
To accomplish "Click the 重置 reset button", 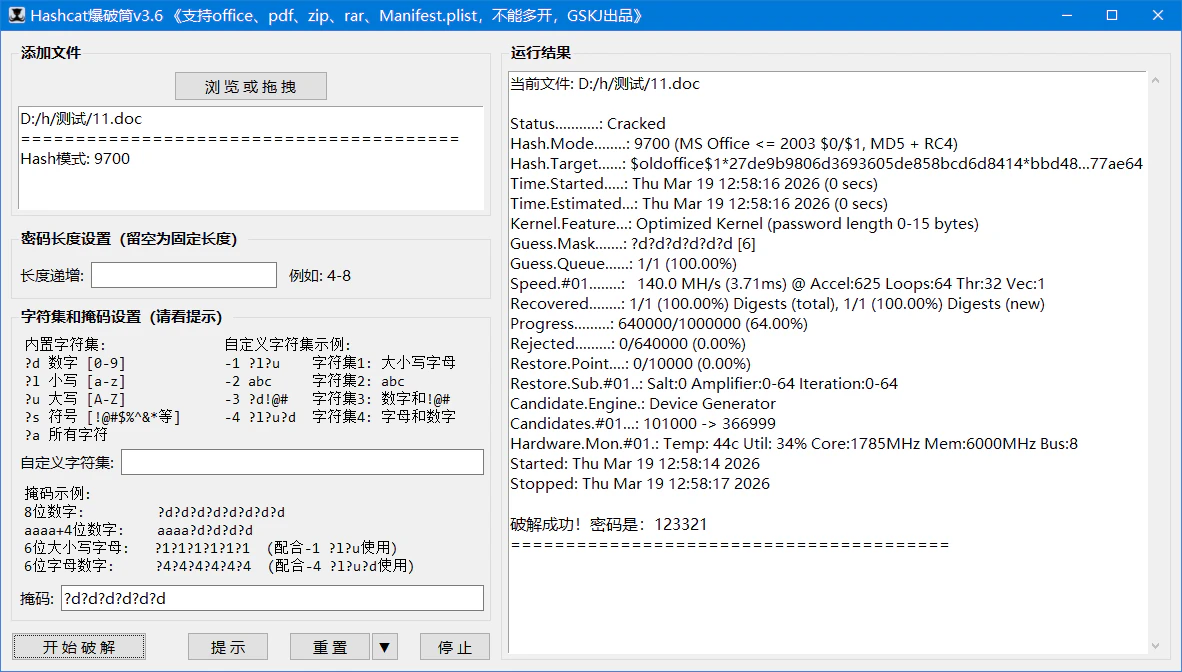I will click(330, 647).
